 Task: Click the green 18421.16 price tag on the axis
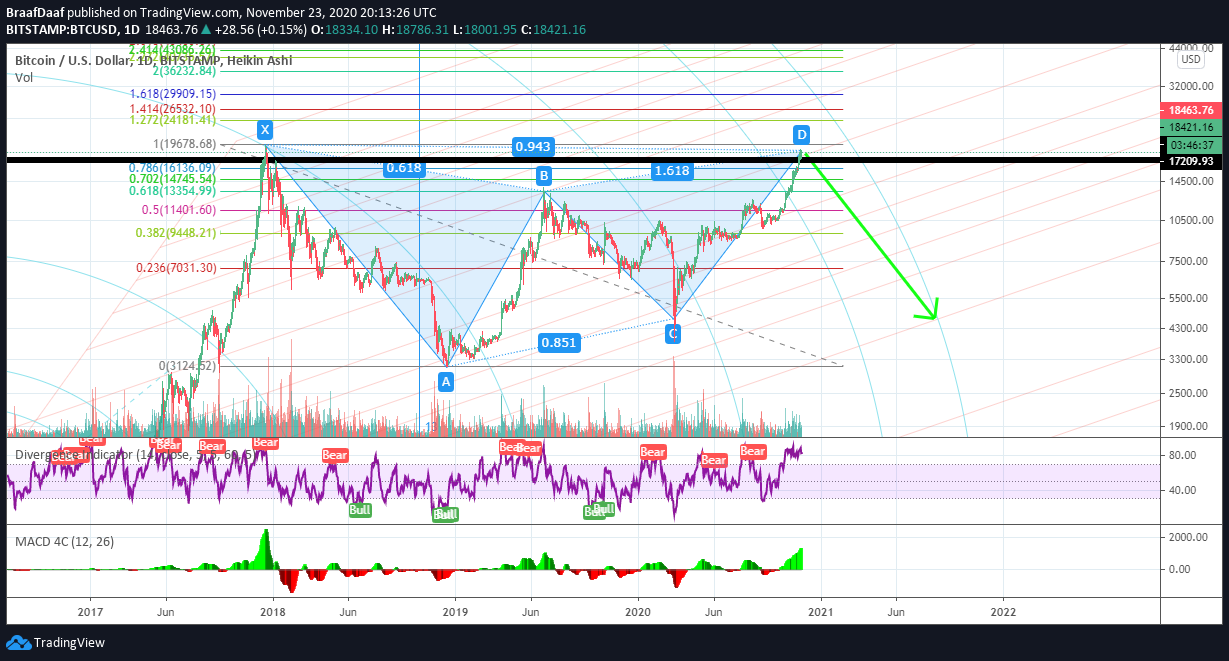[x=1191, y=127]
